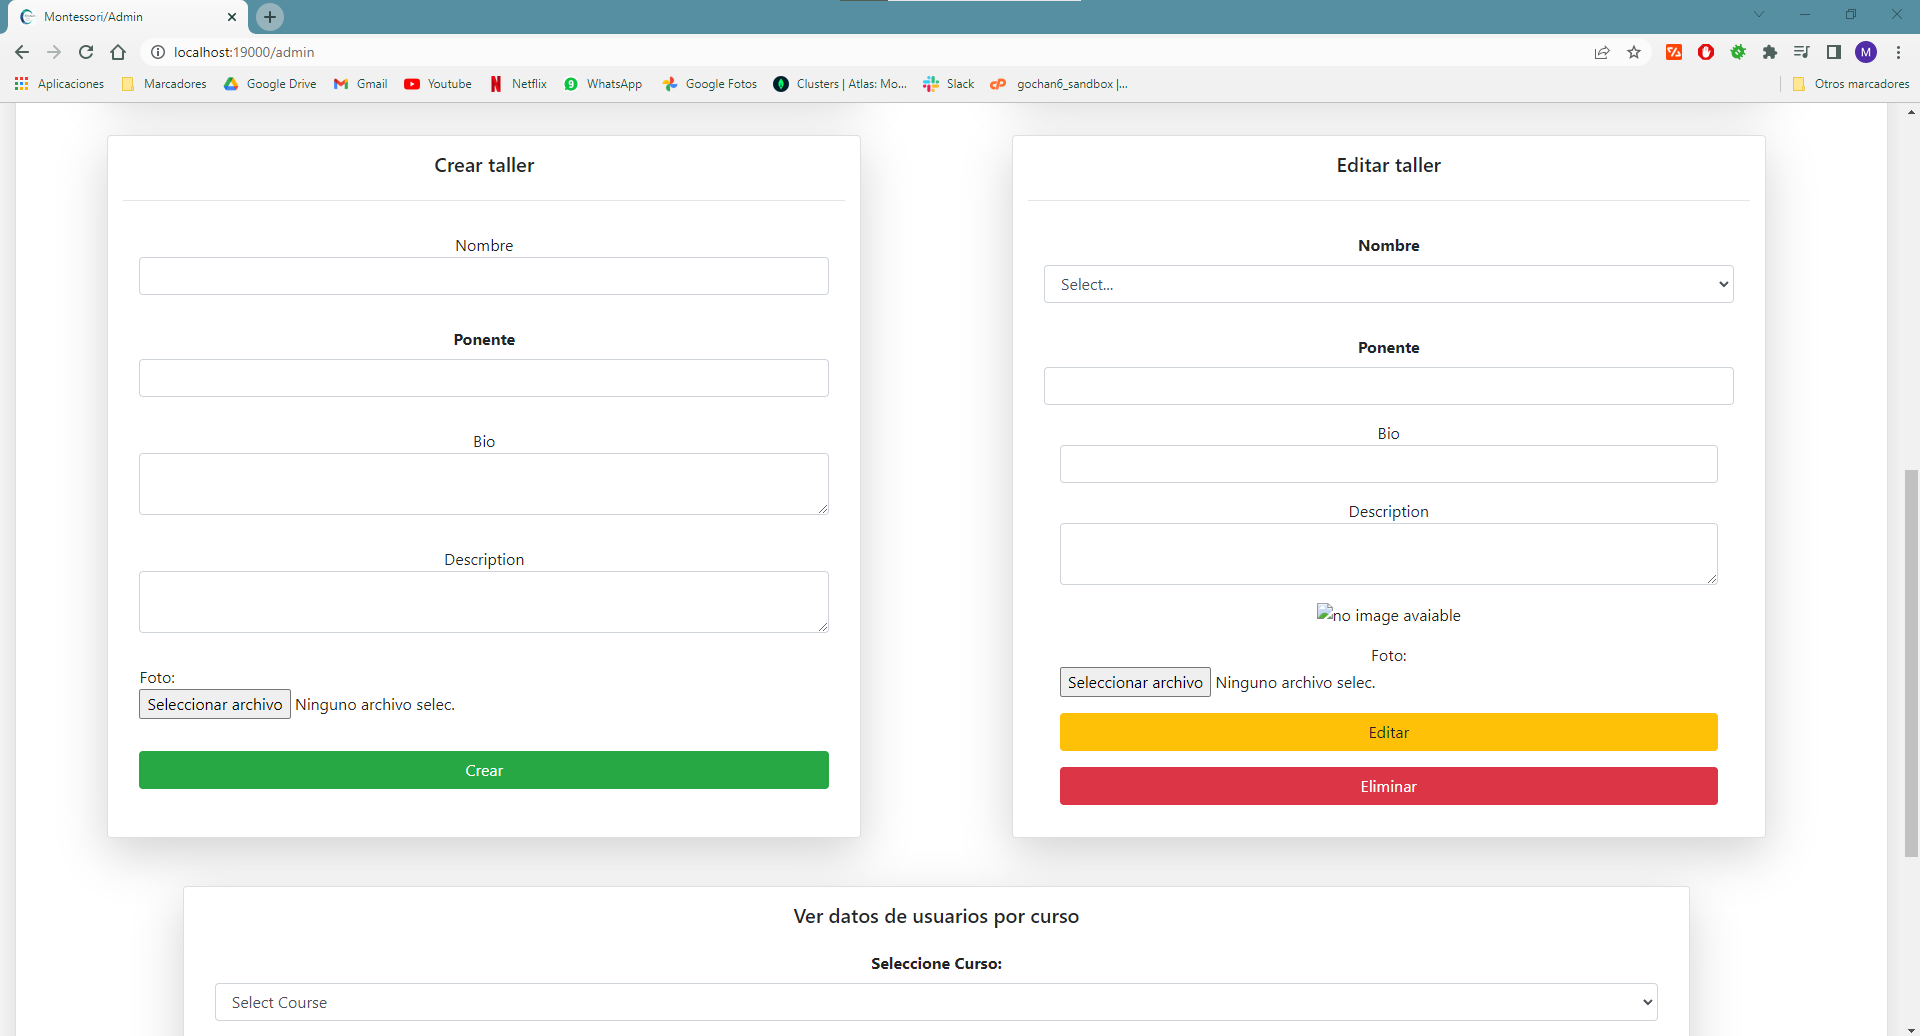1920x1036 pixels.
Task: Click the green Crear button
Action: [484, 770]
